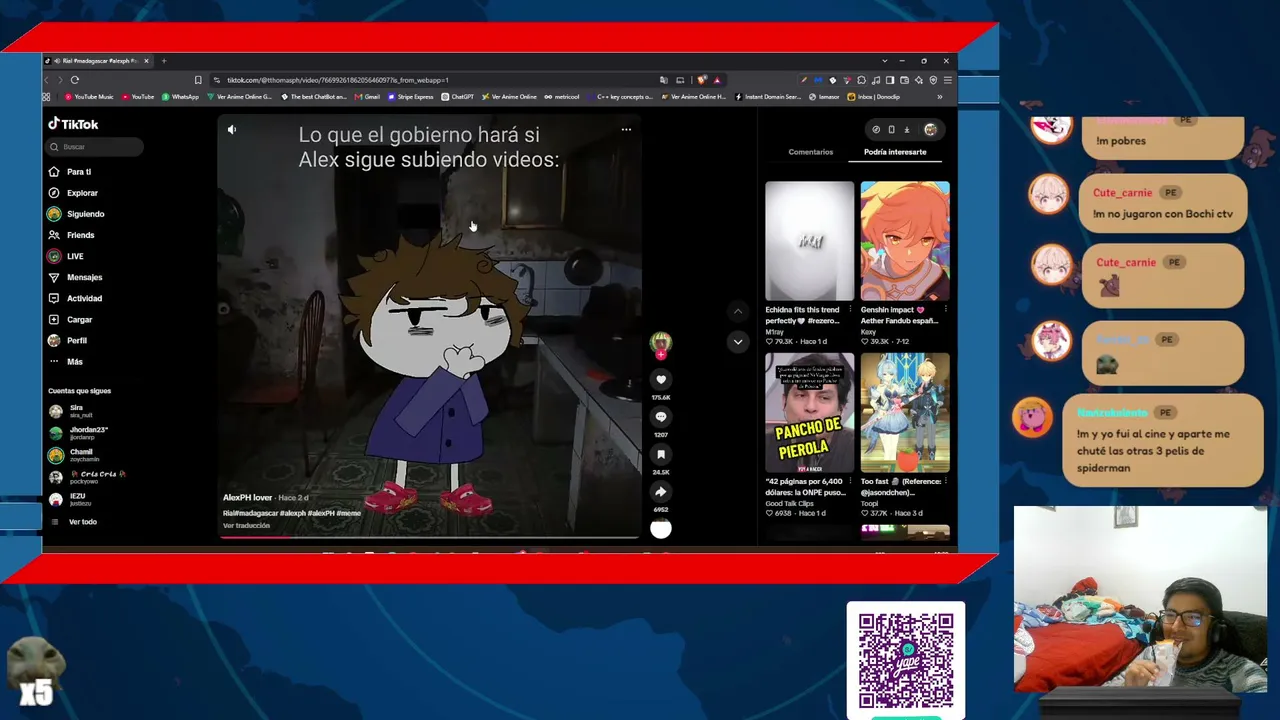The image size is (1280, 720).
Task: Open the Friends section
Action: pyautogui.click(x=71, y=235)
